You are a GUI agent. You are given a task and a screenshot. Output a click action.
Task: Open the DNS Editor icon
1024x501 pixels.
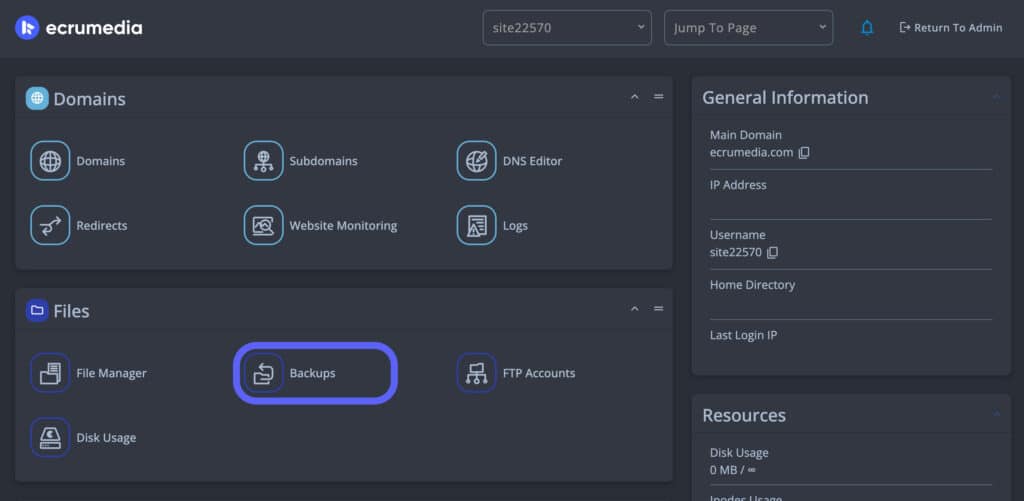point(477,161)
